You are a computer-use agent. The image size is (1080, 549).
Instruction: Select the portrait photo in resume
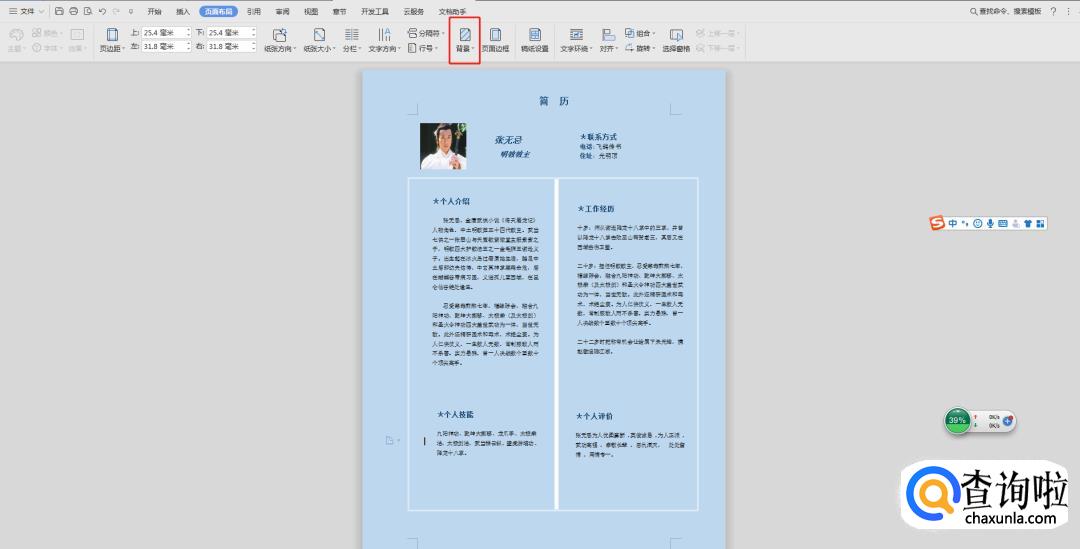pyautogui.click(x=443, y=146)
